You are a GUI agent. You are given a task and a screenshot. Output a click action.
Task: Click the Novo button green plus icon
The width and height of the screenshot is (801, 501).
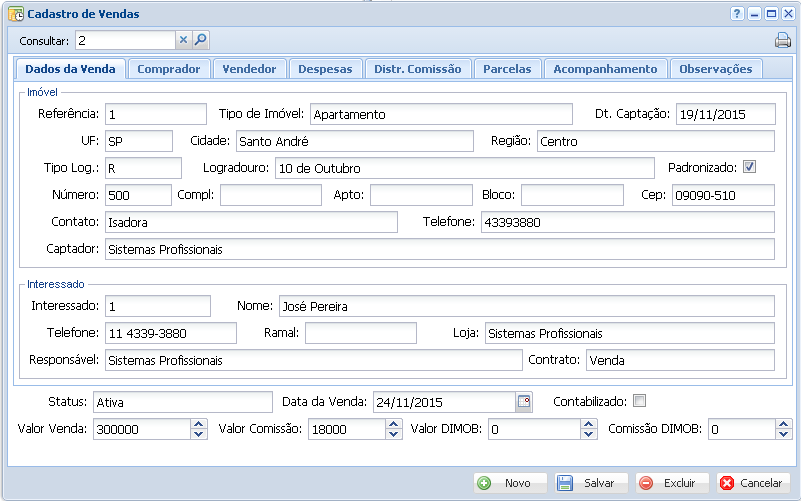(x=485, y=483)
